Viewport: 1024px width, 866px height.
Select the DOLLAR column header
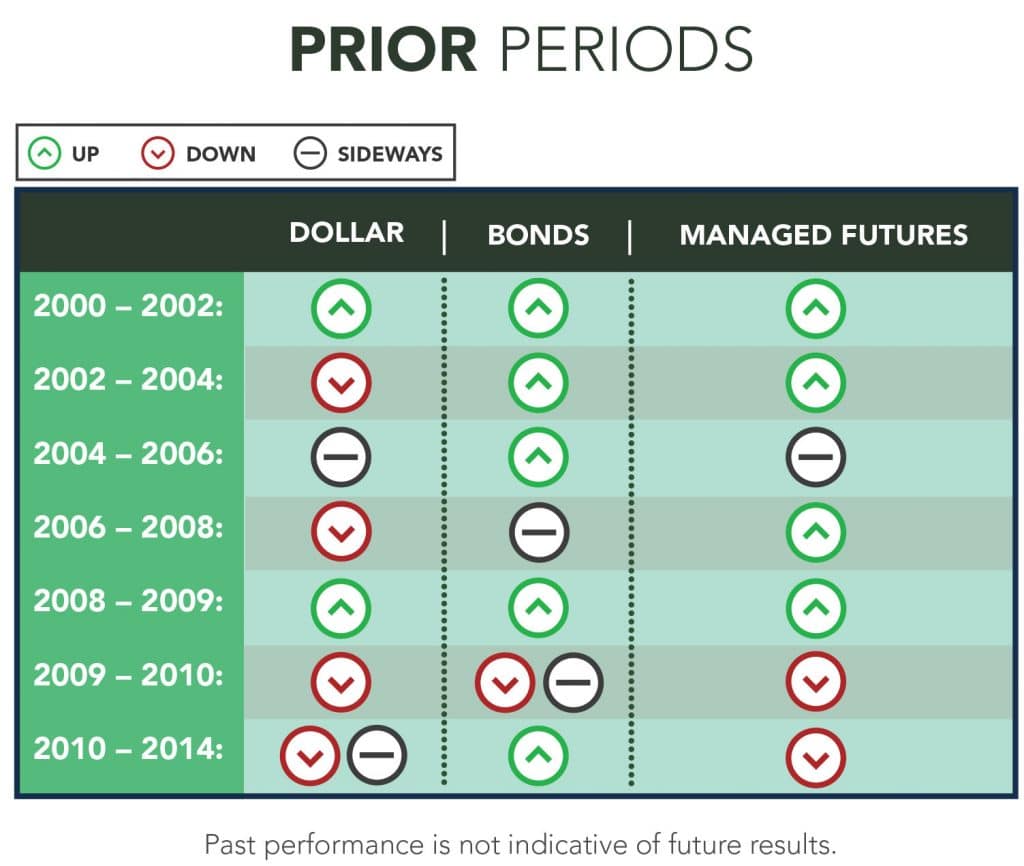(347, 233)
